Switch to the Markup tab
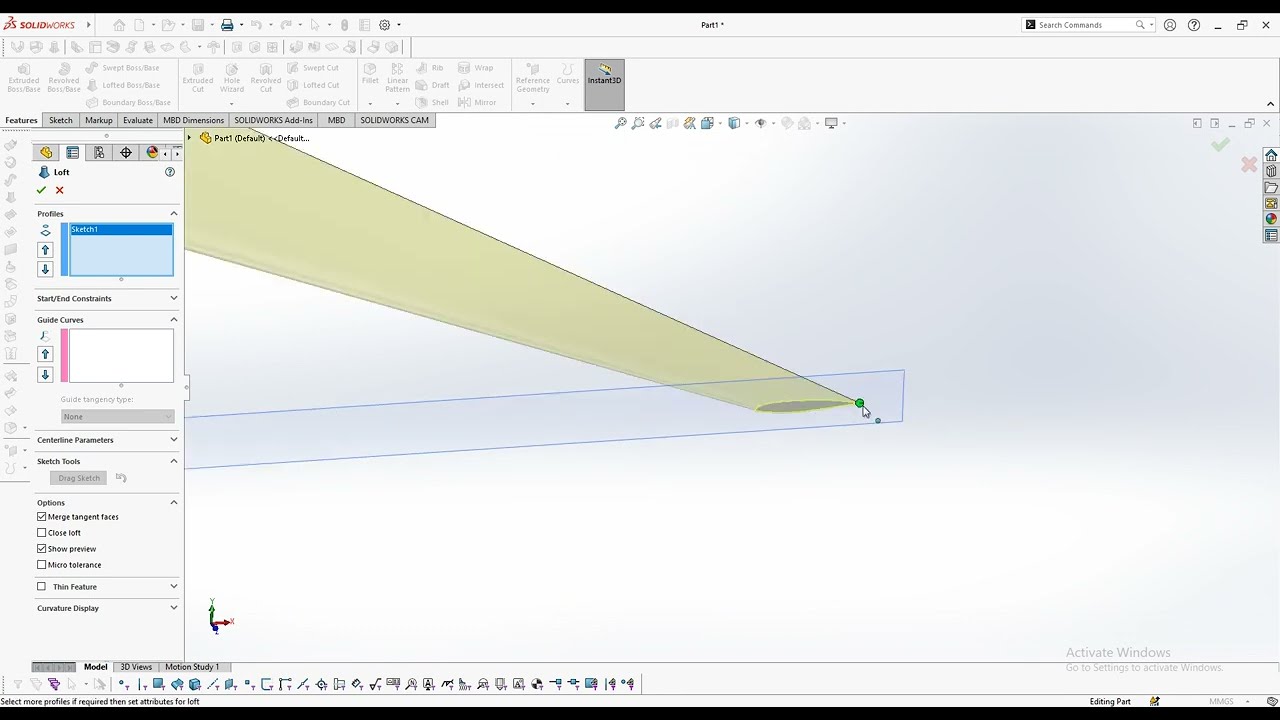Viewport: 1280px width, 720px height. [x=99, y=120]
